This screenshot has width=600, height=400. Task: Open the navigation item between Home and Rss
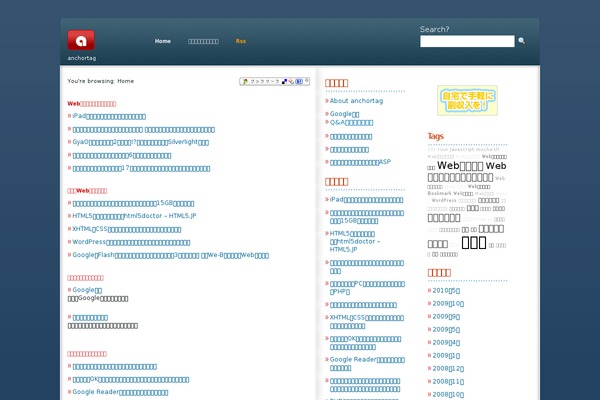coord(203,41)
